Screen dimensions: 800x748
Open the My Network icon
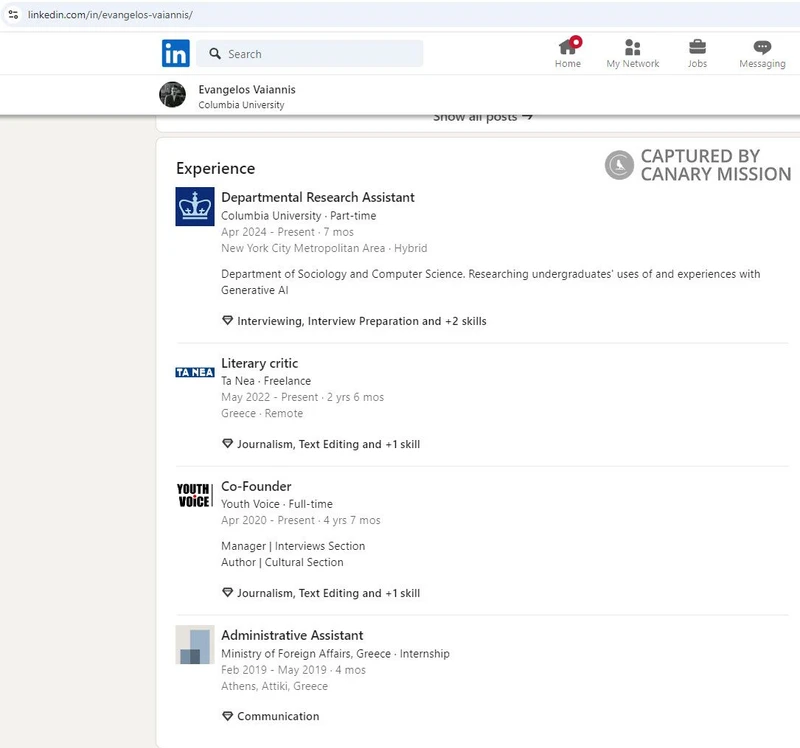632,48
